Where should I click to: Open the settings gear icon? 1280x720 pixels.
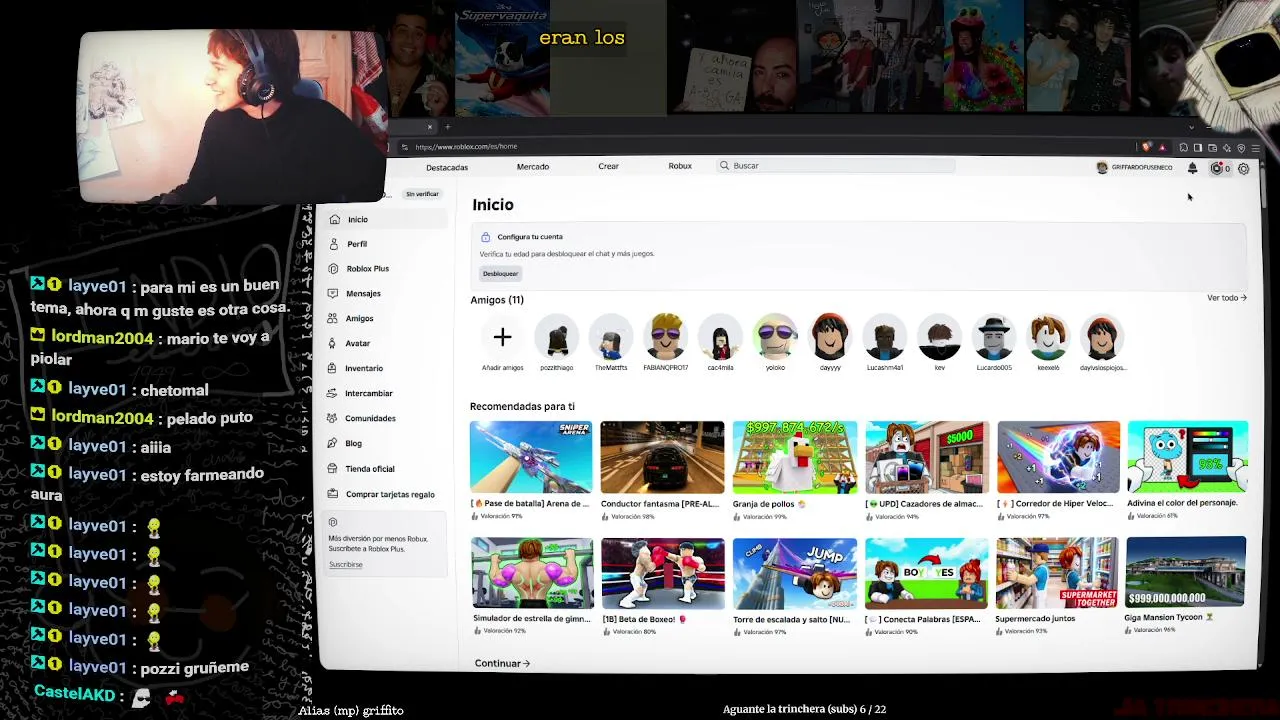[x=1244, y=168]
